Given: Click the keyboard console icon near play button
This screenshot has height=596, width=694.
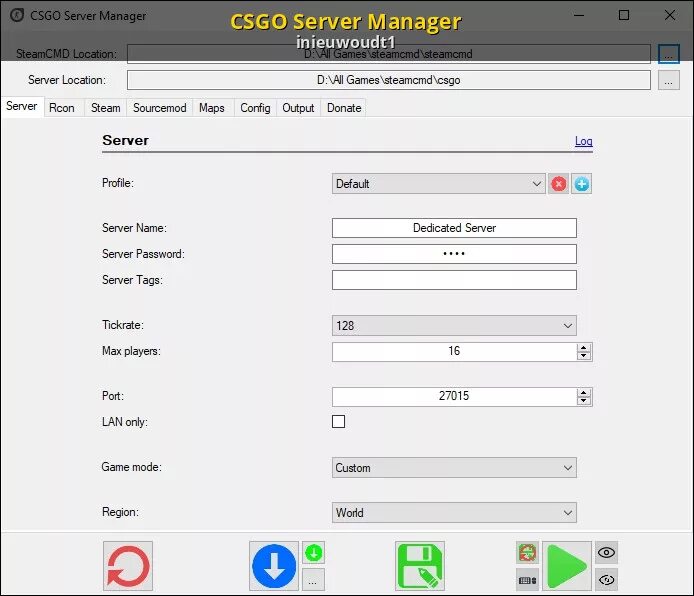Looking at the screenshot, I should point(528,580).
